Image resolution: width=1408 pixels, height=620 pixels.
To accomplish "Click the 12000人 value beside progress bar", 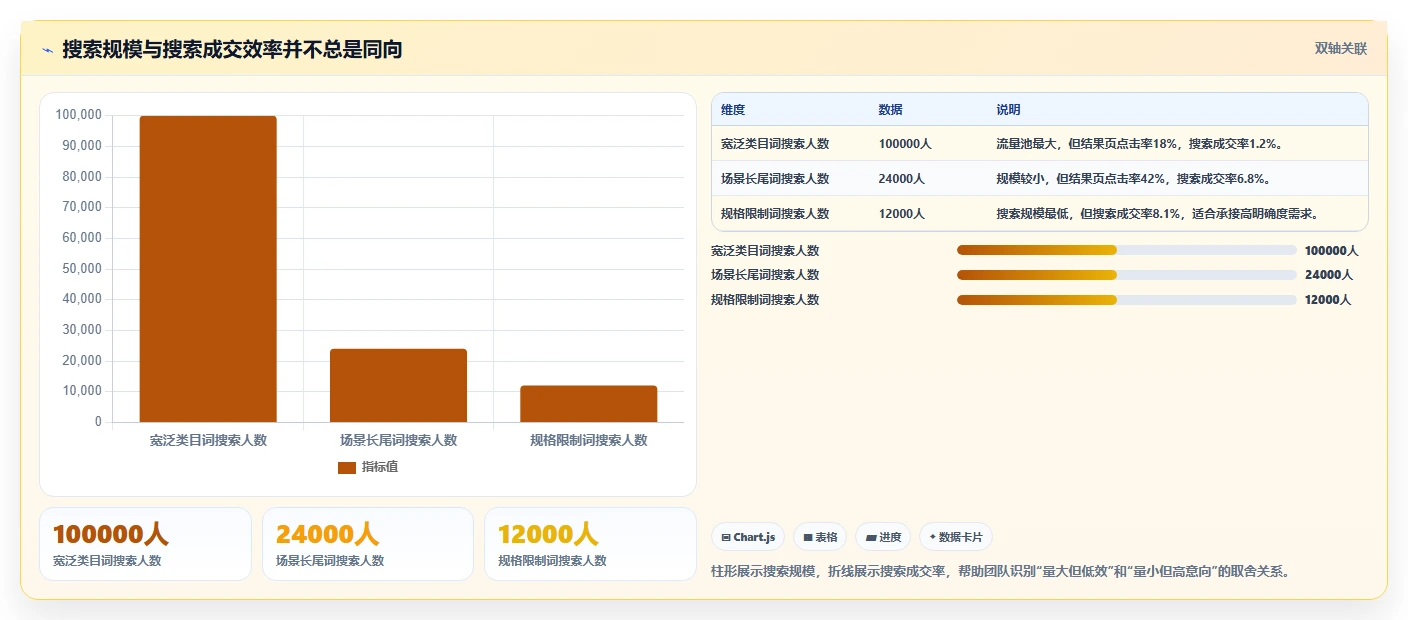I will [1328, 300].
